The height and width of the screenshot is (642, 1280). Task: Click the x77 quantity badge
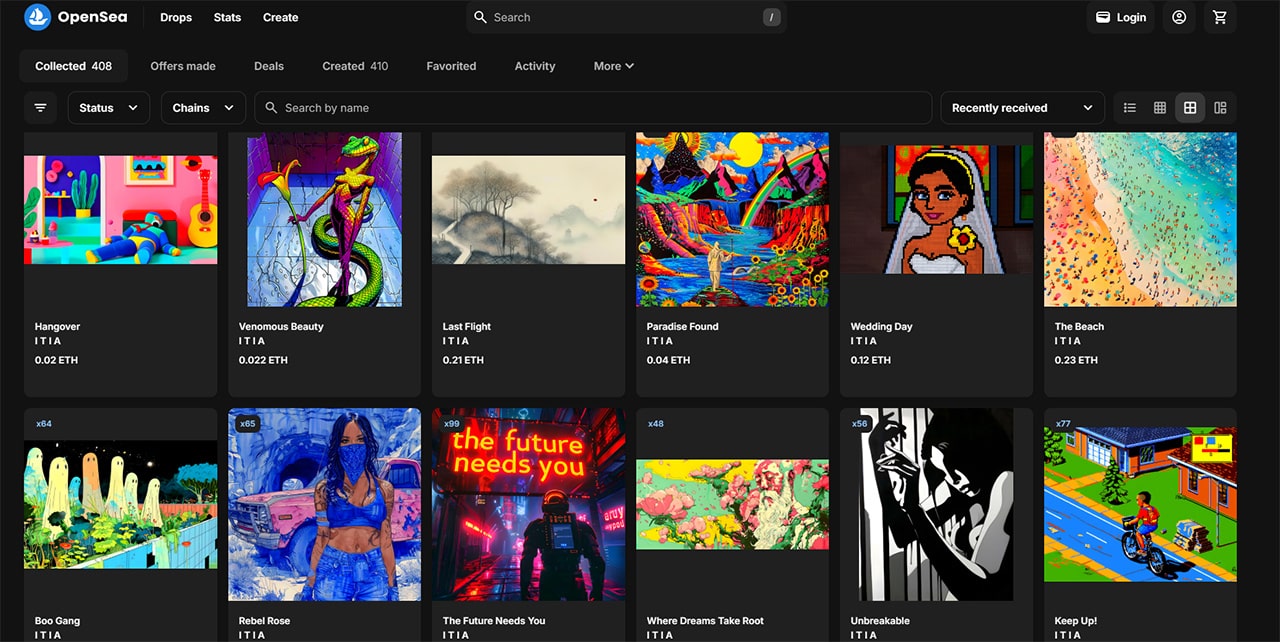[1064, 424]
